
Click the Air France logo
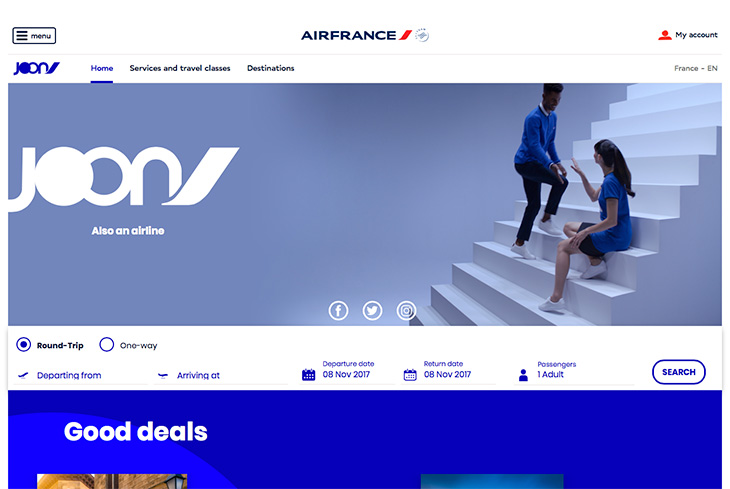pos(365,35)
